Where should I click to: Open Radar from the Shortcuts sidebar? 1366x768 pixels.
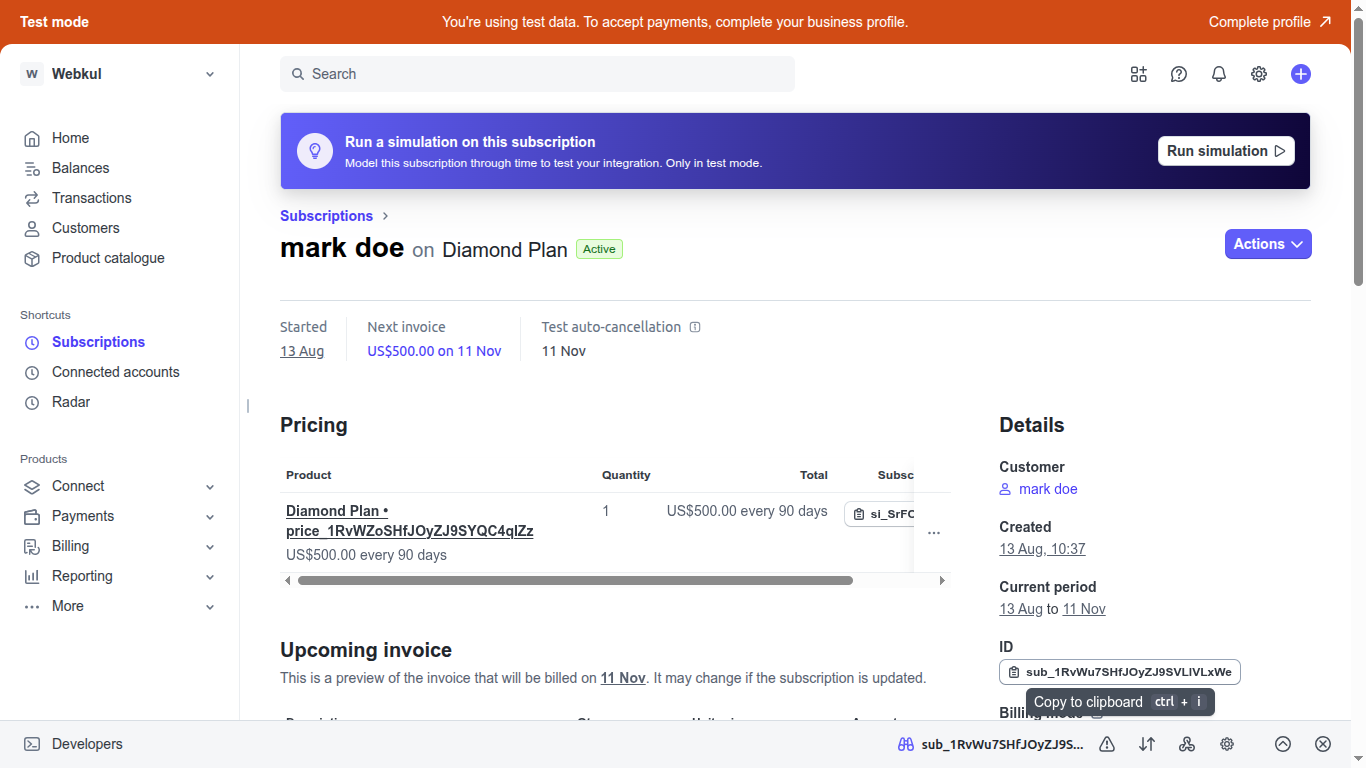(x=71, y=402)
